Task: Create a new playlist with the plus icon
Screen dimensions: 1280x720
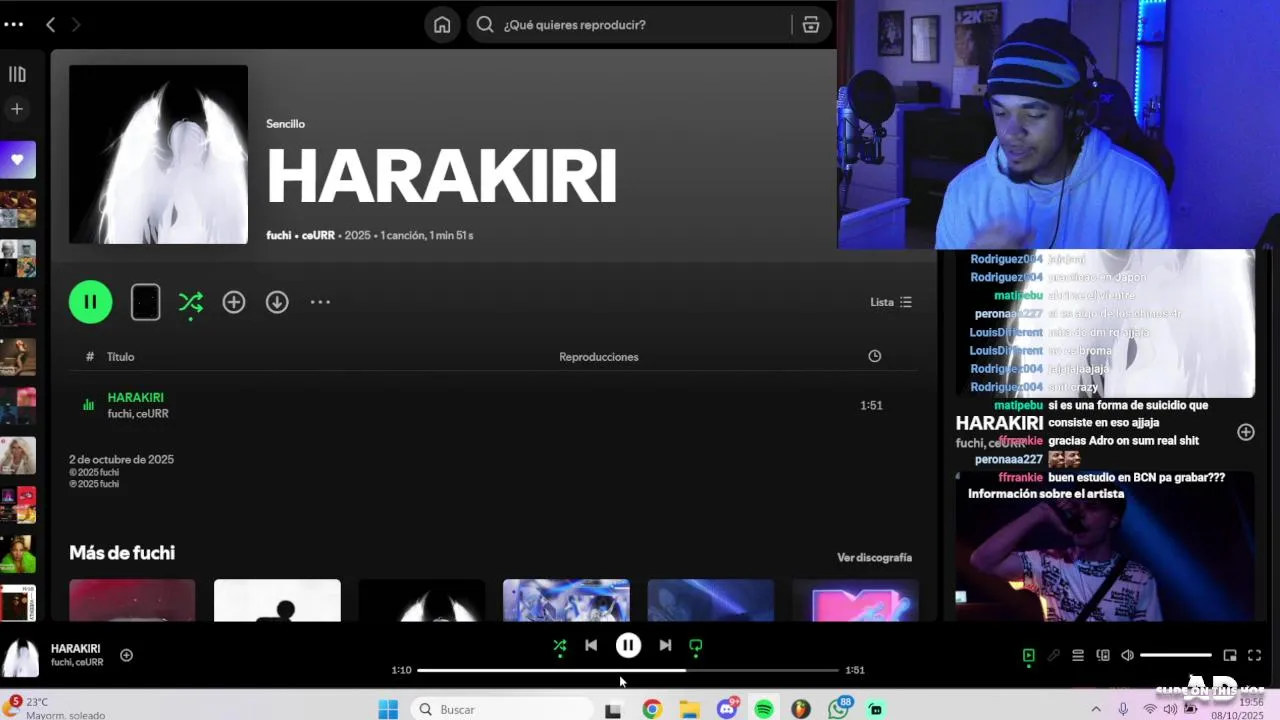Action: coord(17,109)
